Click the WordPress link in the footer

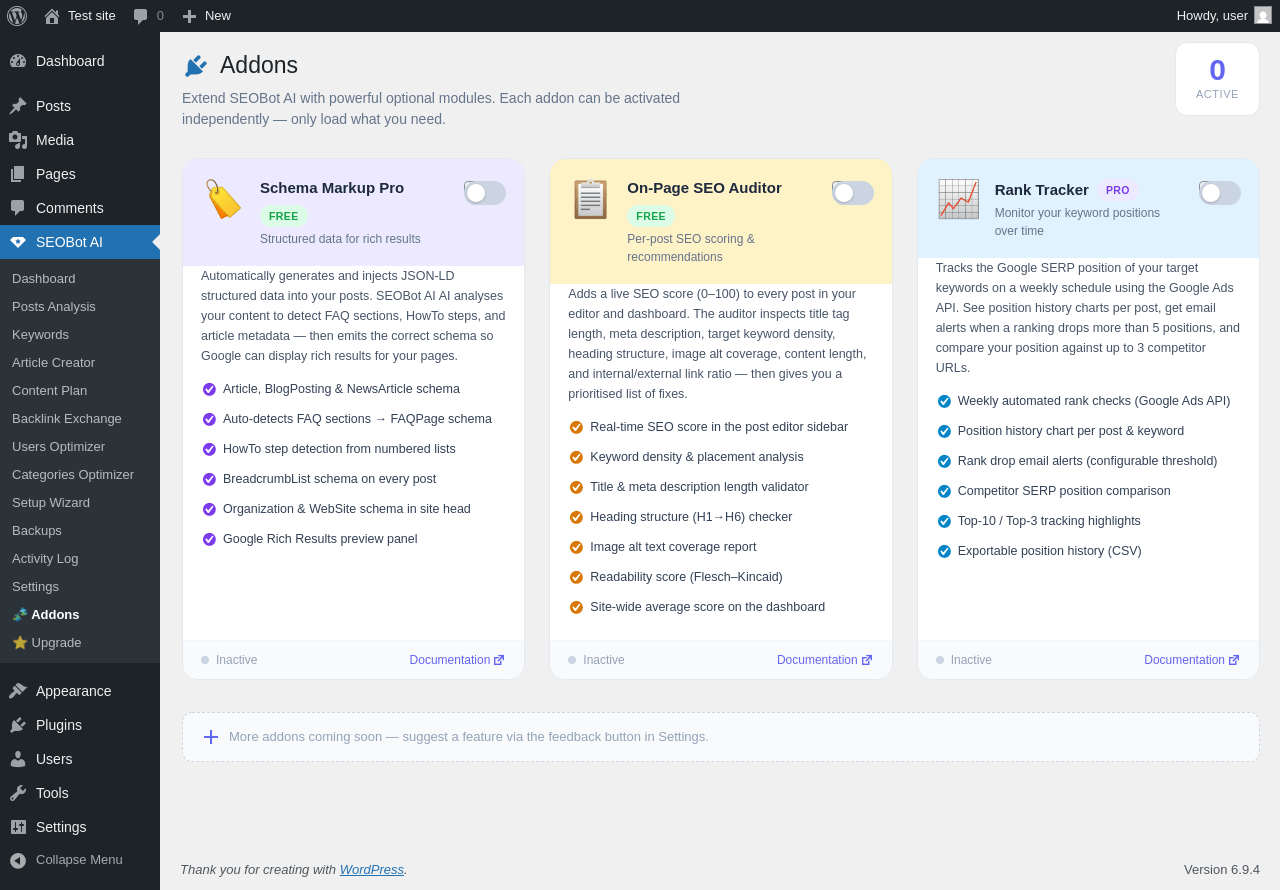371,870
